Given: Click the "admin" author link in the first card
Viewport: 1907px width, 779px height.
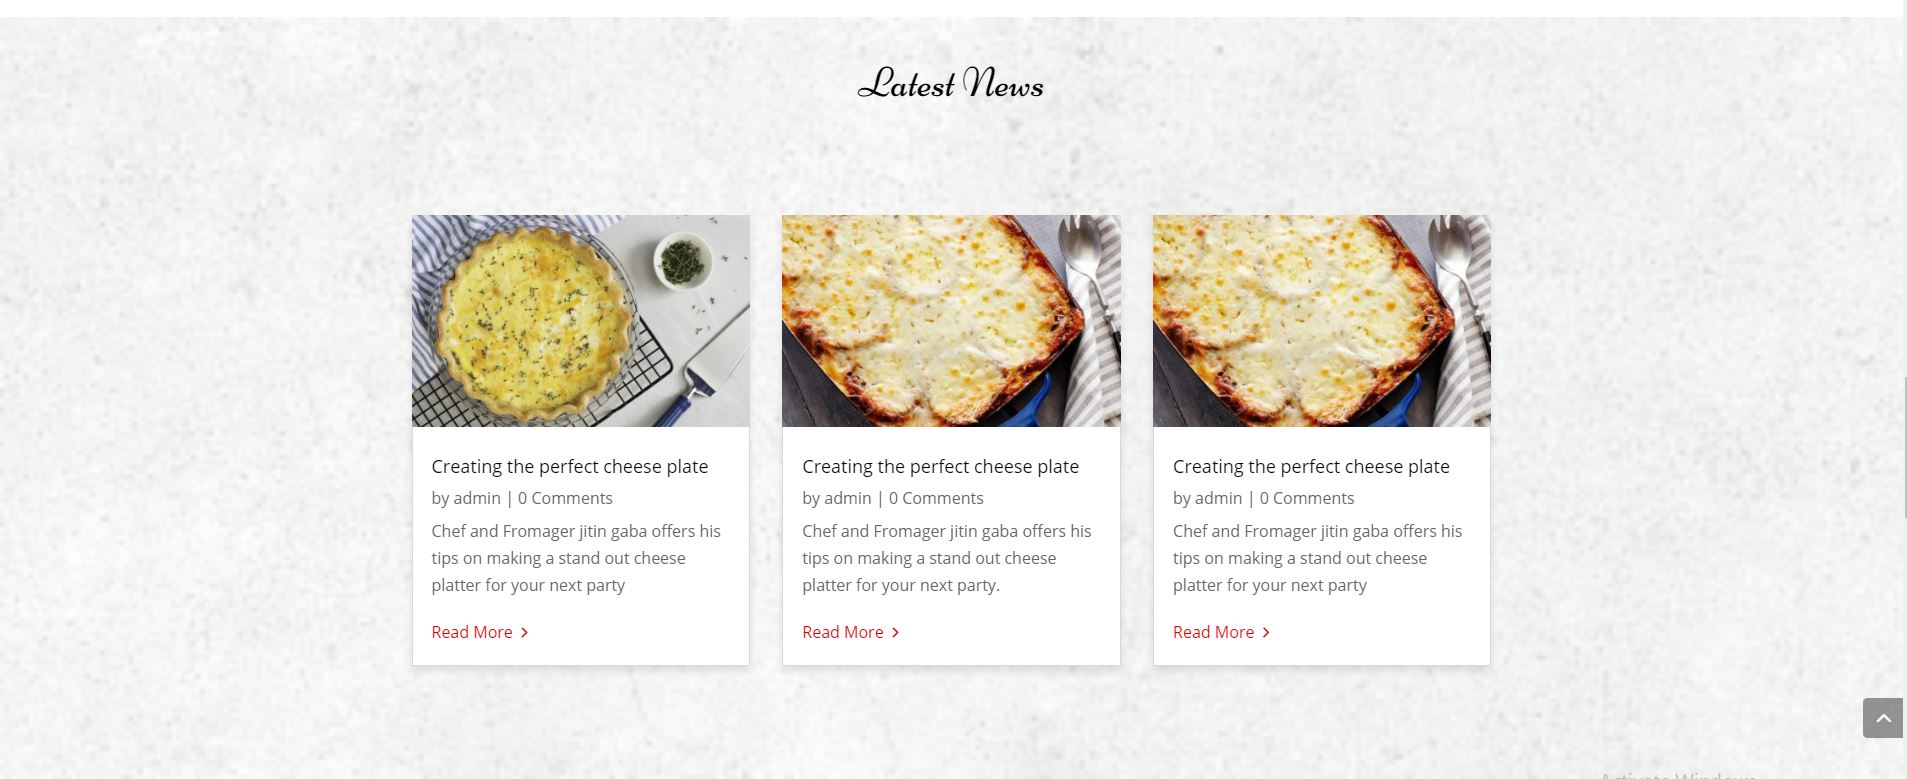Looking at the screenshot, I should point(476,498).
